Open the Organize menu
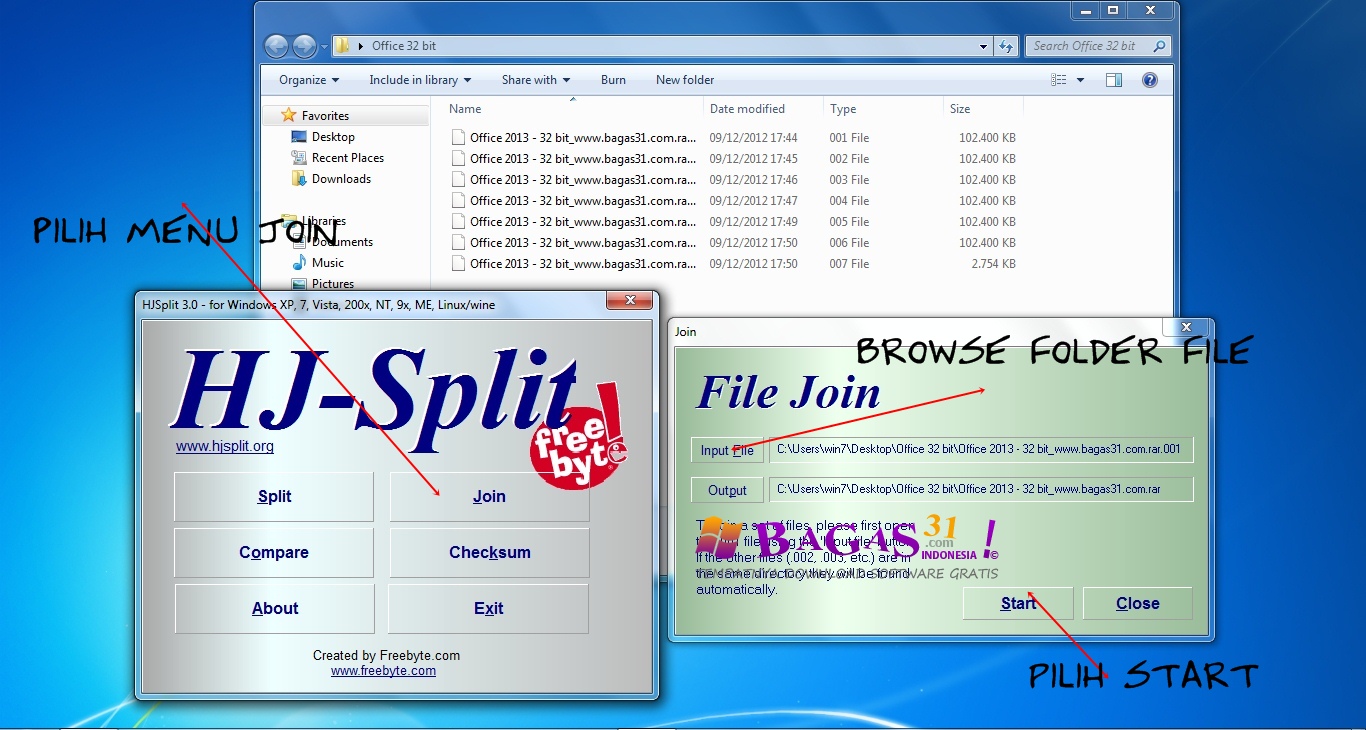This screenshot has height=730, width=1366. click(x=309, y=80)
